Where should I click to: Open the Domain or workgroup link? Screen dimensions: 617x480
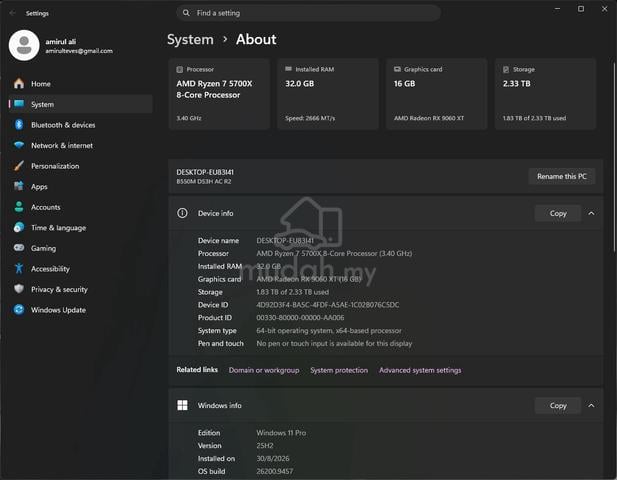264,370
